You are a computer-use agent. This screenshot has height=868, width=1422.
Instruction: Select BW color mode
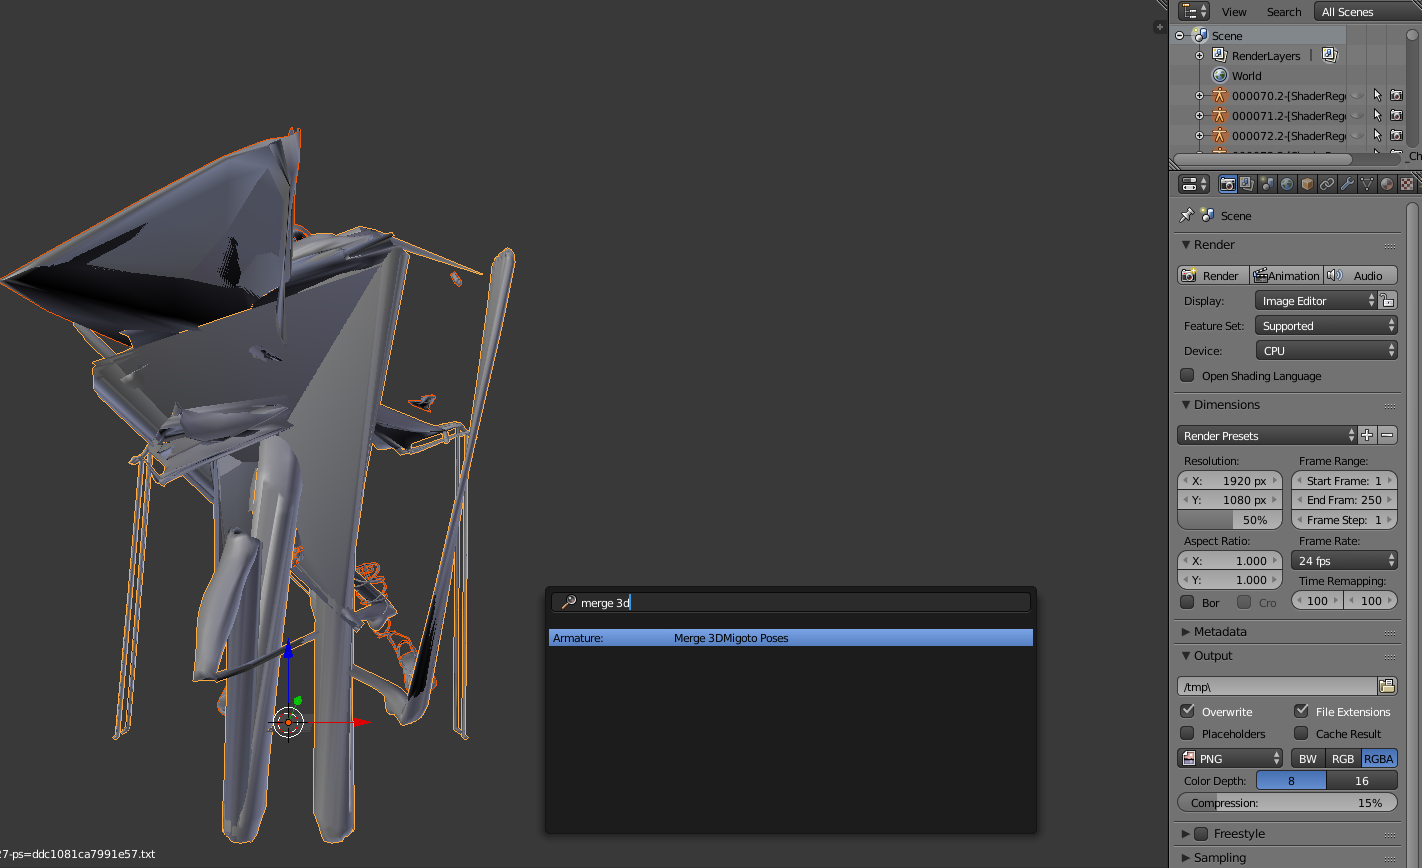(x=1308, y=758)
